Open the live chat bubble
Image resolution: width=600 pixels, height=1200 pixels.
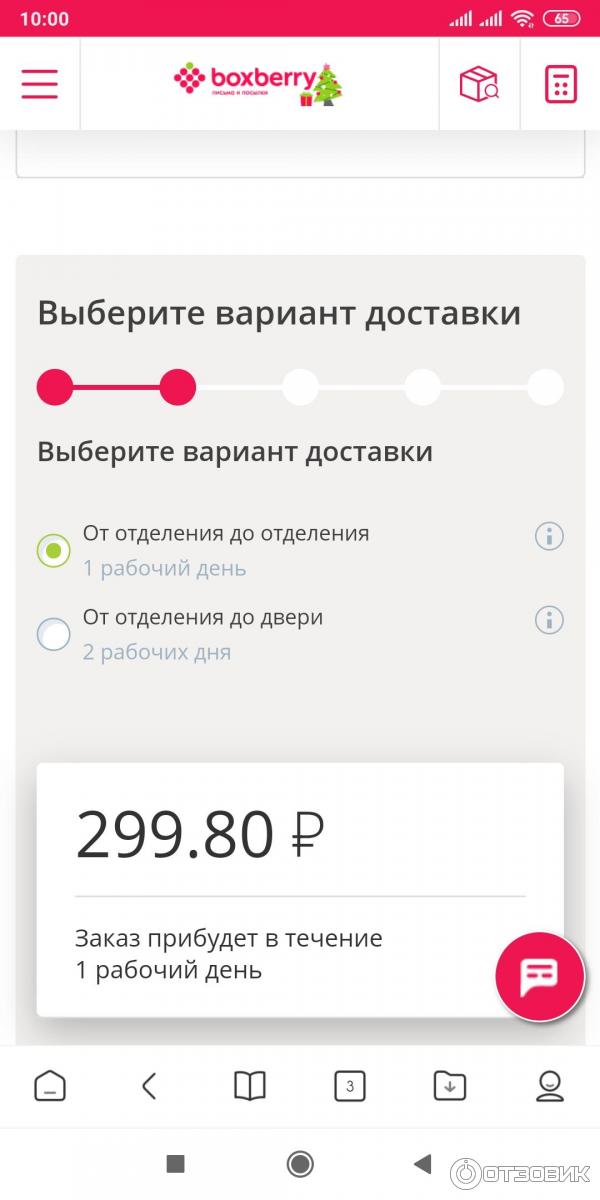[x=540, y=976]
